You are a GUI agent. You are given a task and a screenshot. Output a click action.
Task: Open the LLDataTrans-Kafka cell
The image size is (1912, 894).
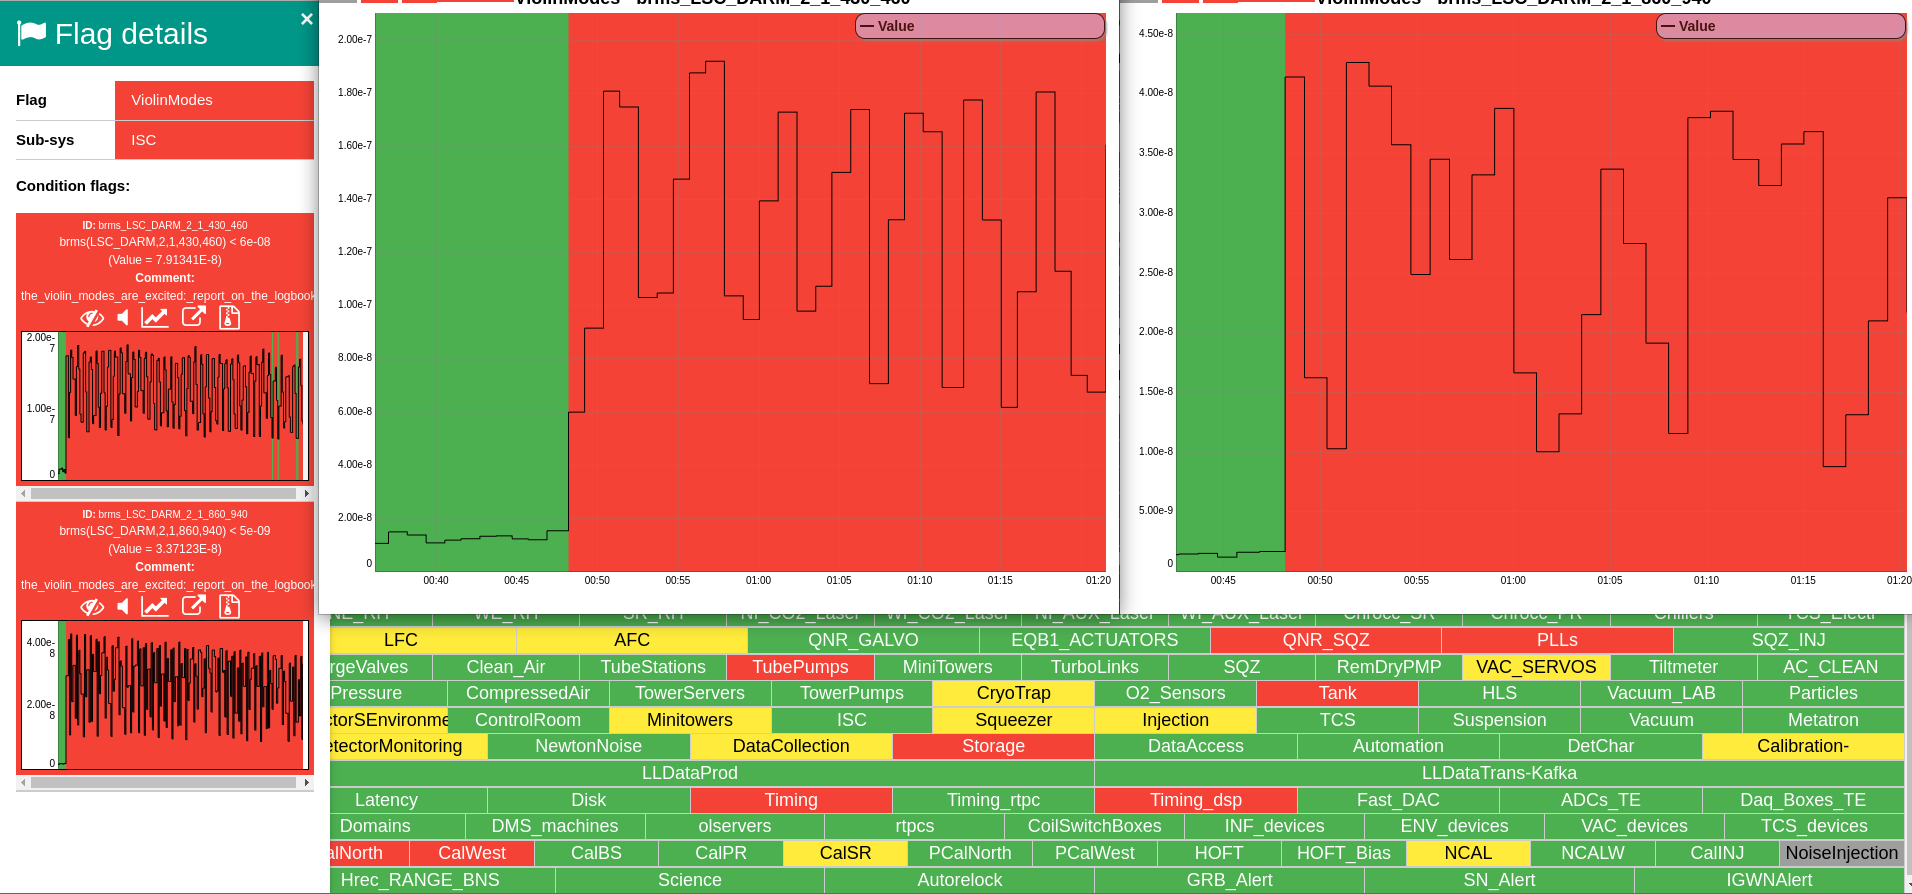point(1499,773)
